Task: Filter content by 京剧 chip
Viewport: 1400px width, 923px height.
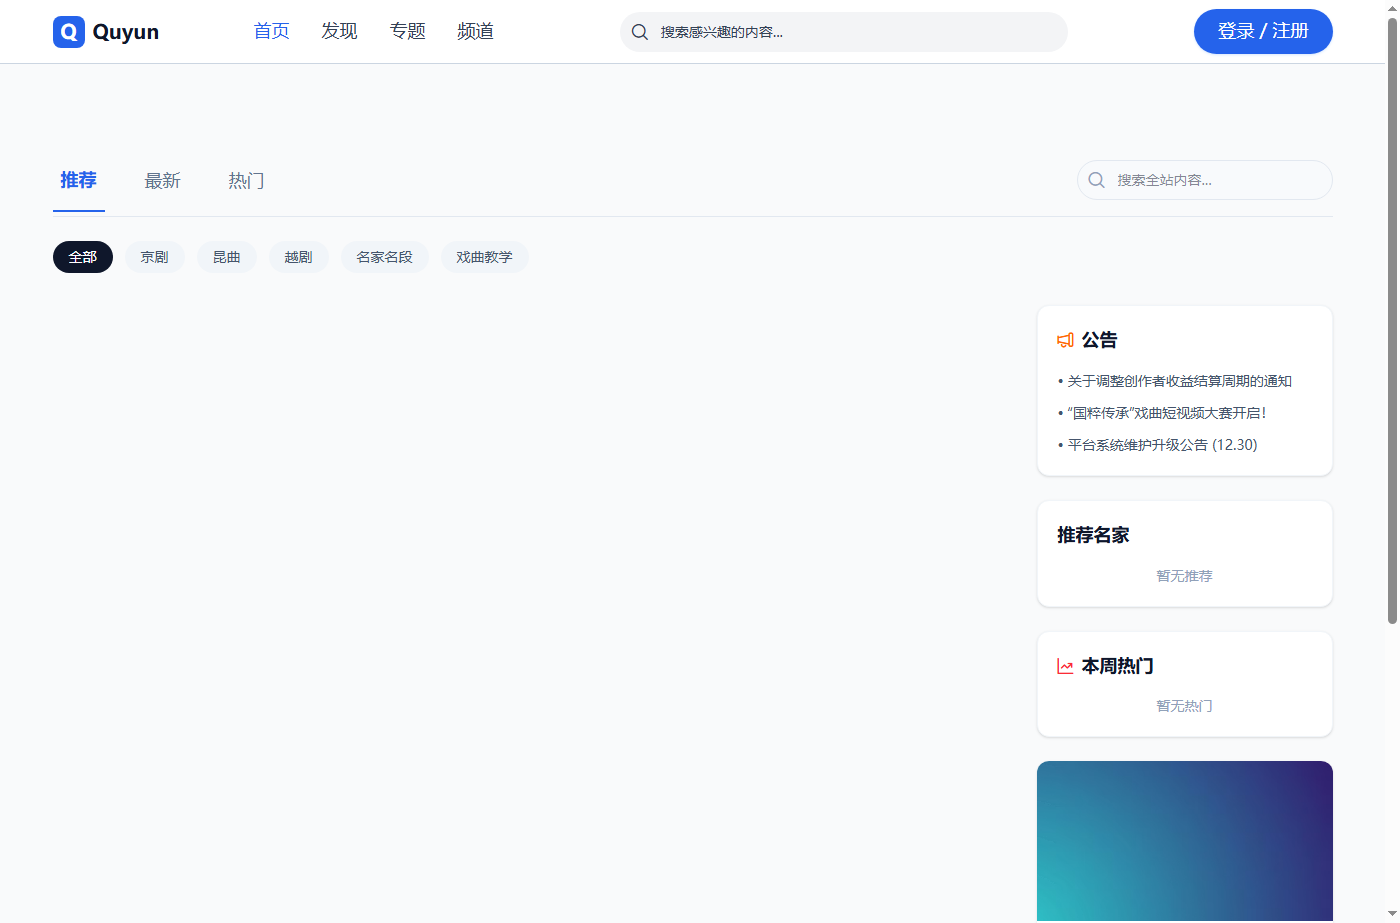Action: pos(155,257)
